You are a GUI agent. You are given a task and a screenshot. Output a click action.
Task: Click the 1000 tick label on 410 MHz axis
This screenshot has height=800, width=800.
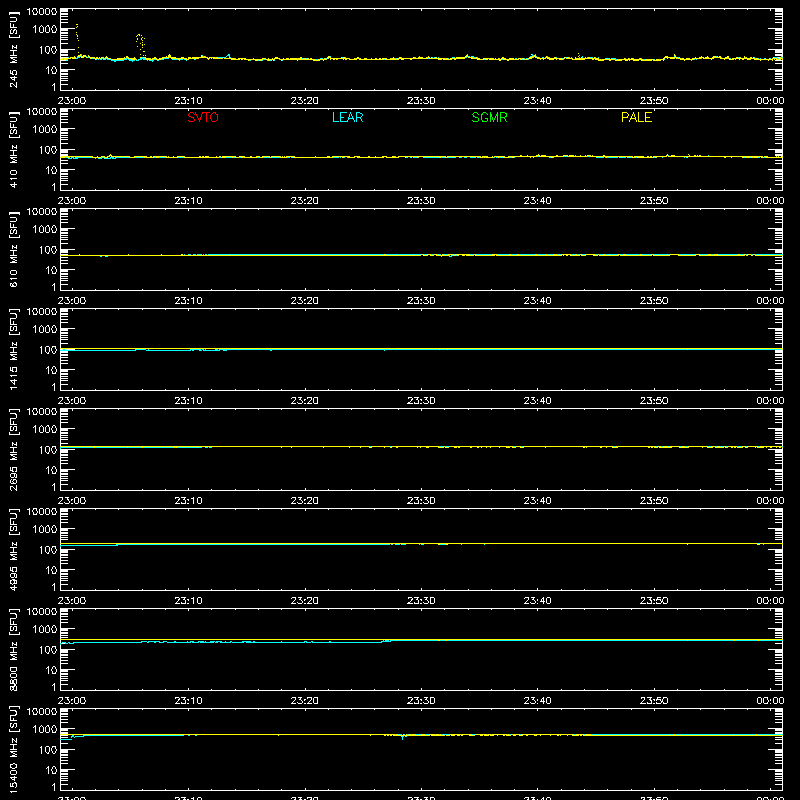pyautogui.click(x=45, y=130)
